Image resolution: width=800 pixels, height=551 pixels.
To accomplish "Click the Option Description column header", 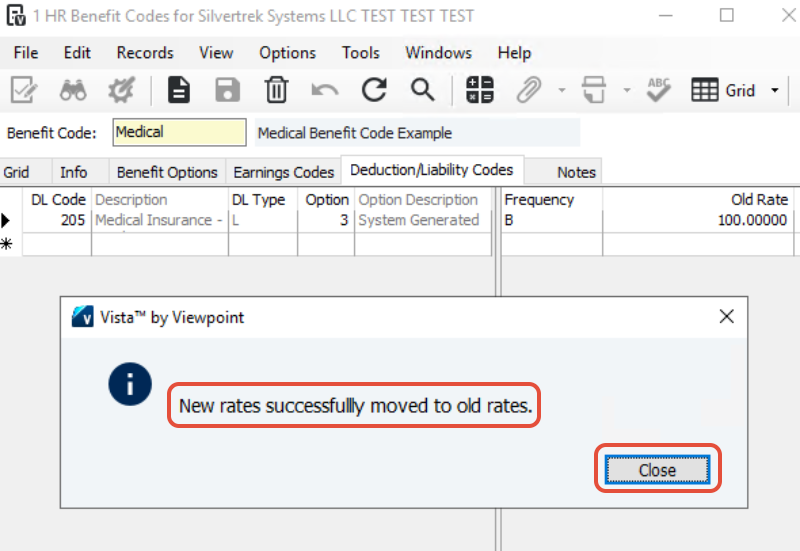I will pos(423,199).
